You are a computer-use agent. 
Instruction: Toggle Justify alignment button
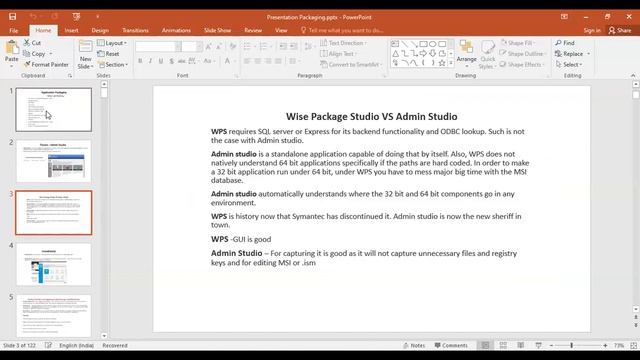coord(278,61)
